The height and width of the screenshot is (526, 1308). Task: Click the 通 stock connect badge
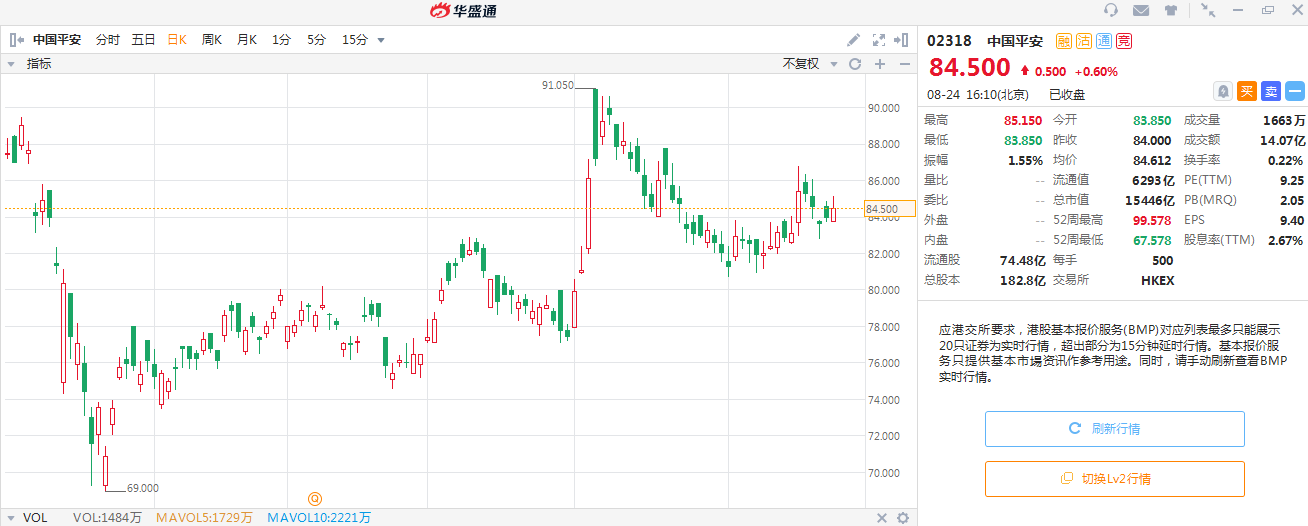1103,41
